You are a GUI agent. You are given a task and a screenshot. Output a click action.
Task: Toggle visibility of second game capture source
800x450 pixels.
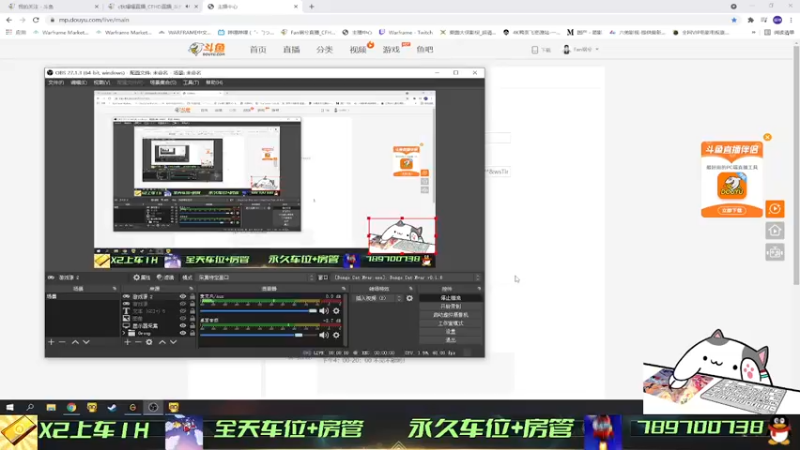[x=183, y=304]
